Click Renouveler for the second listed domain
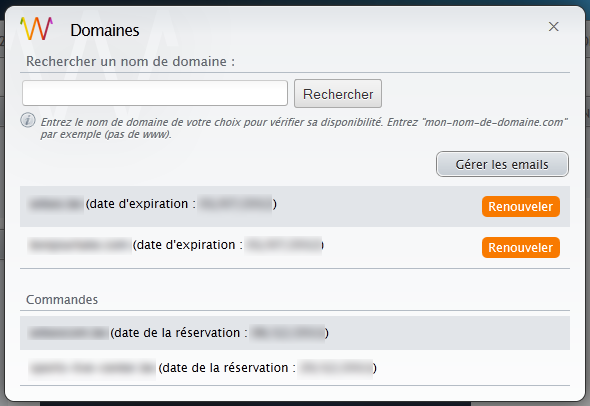 click(521, 248)
